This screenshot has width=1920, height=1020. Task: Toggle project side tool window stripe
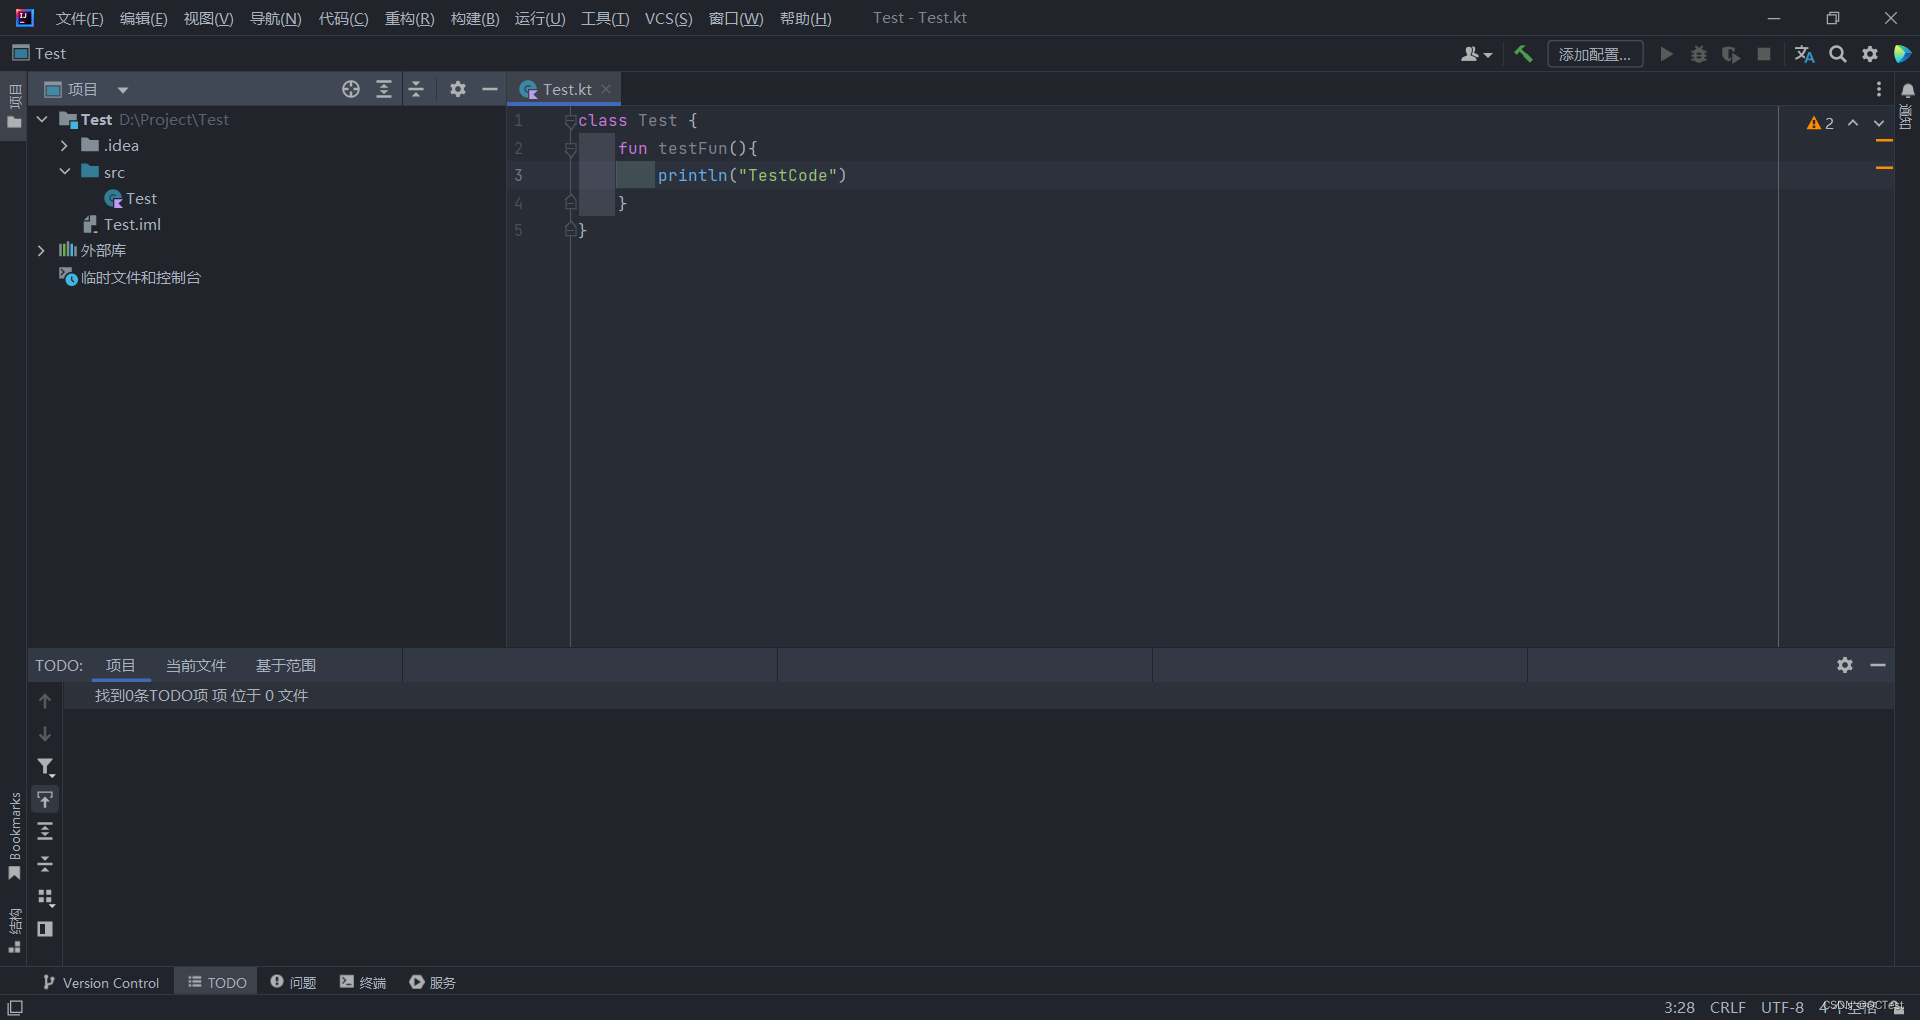click(x=14, y=106)
